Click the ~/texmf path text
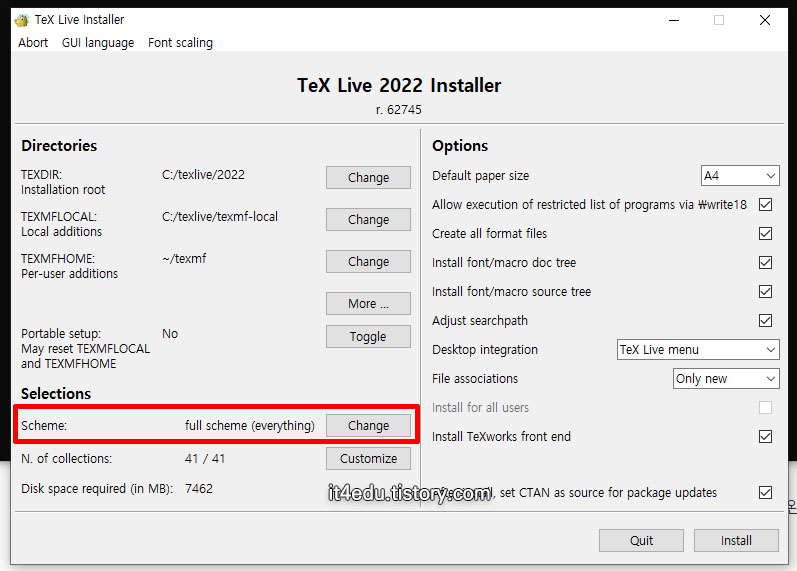 (x=184, y=259)
